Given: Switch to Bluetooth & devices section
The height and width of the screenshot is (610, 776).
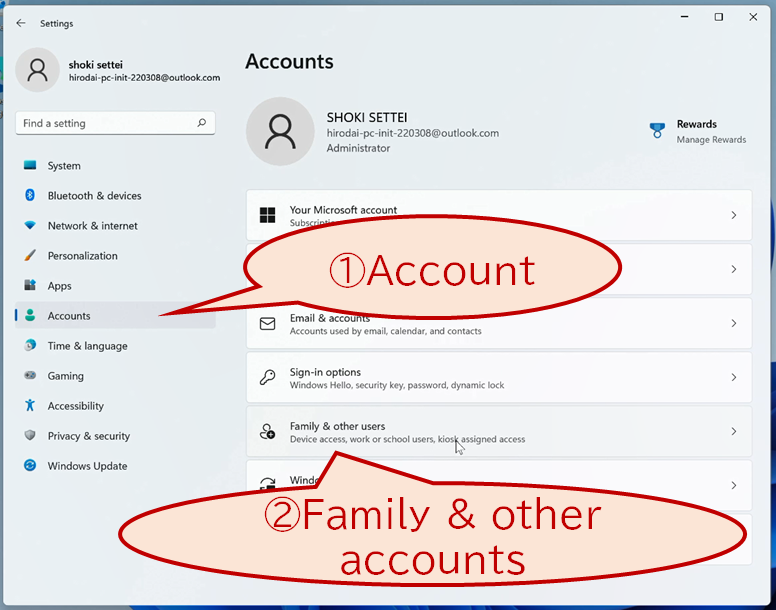Looking at the screenshot, I should pos(115,195).
